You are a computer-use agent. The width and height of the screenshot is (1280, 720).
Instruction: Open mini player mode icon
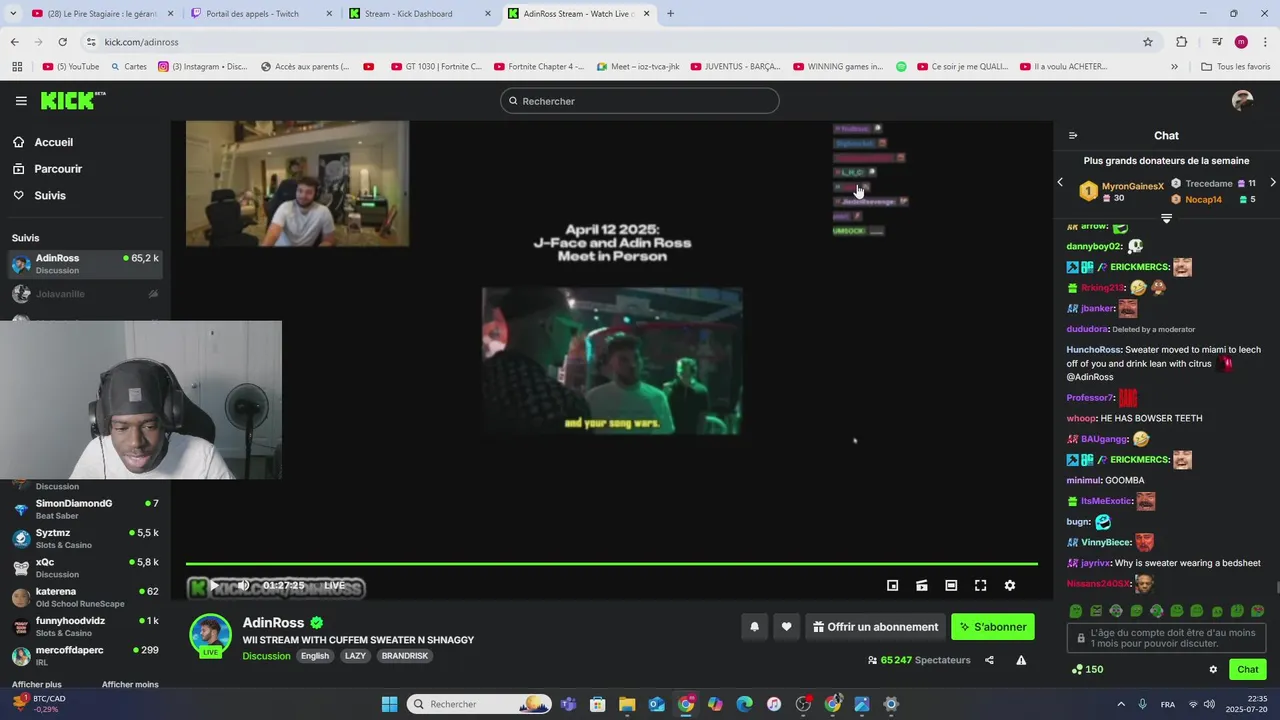point(893,586)
